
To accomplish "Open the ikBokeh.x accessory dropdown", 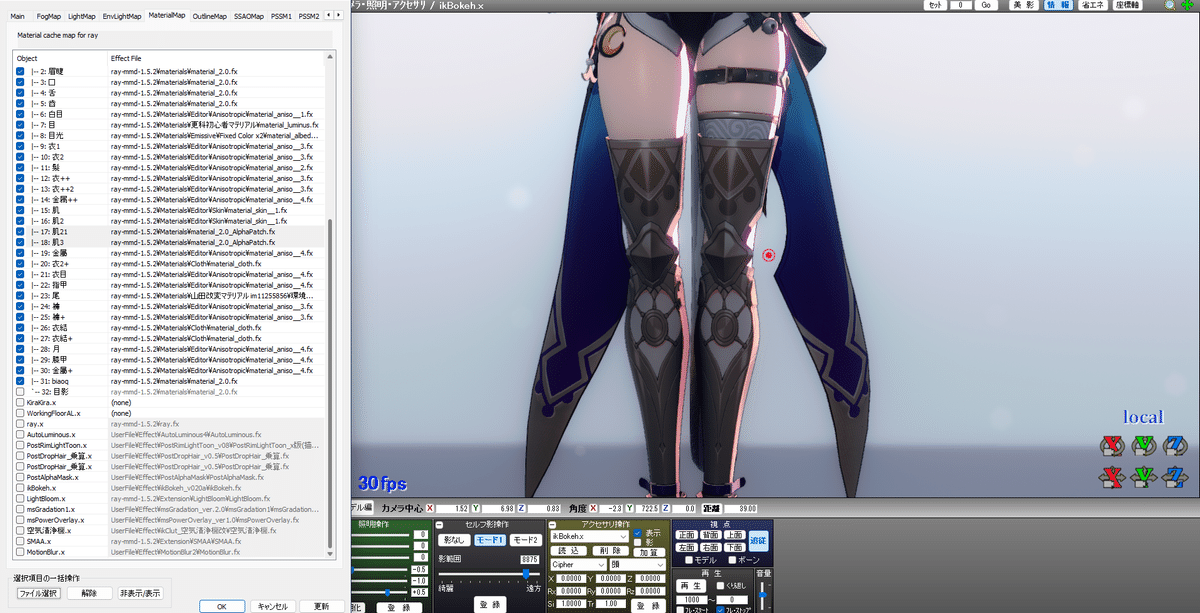I will point(623,536).
